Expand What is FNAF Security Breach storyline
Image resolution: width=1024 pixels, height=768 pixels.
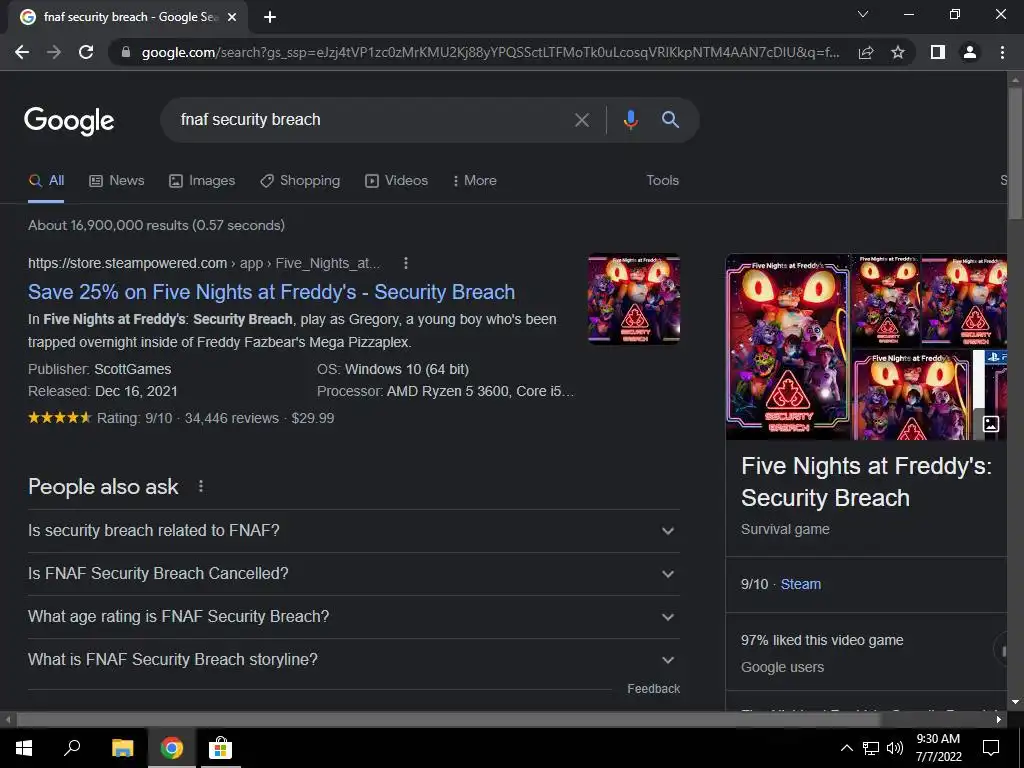click(x=353, y=660)
